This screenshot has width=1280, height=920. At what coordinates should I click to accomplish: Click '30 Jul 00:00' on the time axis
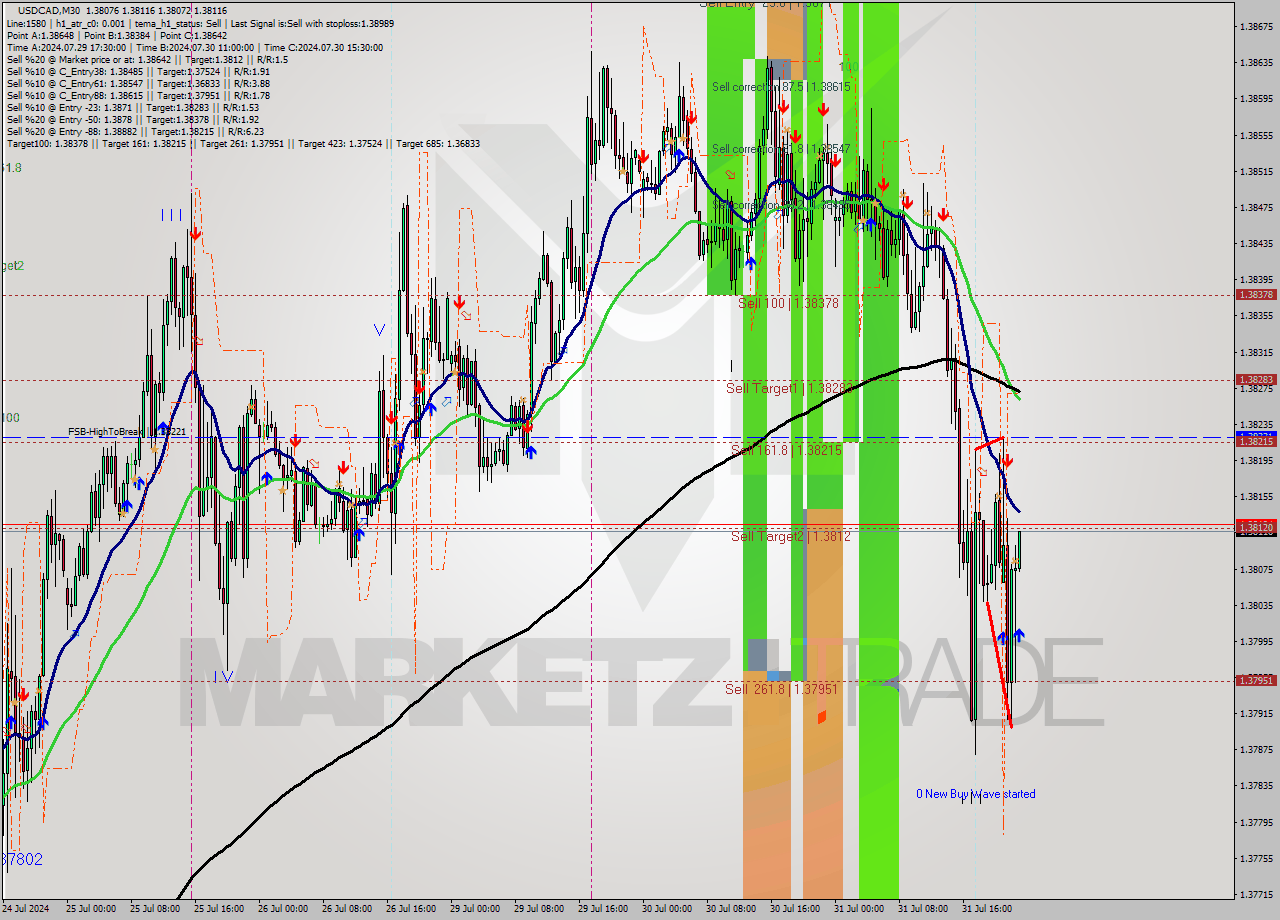pyautogui.click(x=667, y=909)
